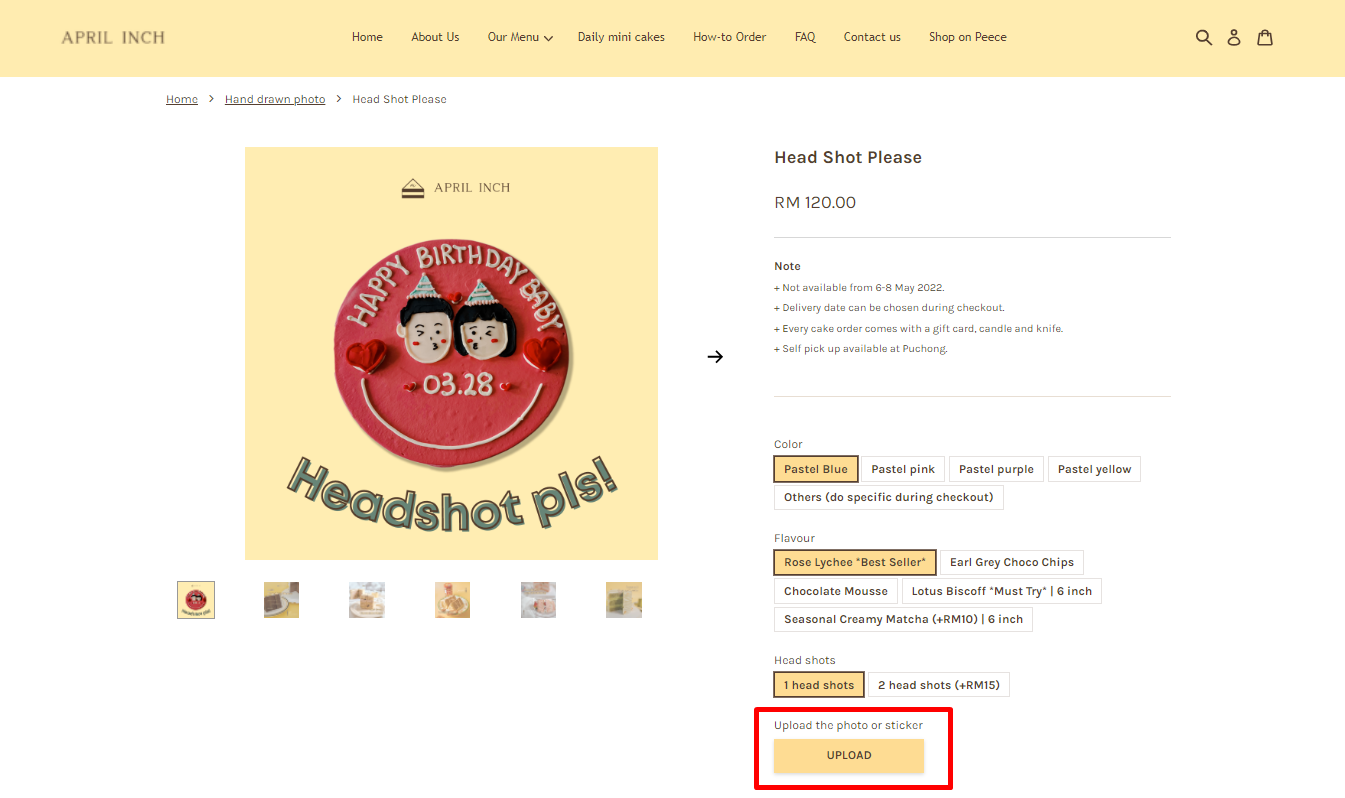Go to the How-to Order page
Image resolution: width=1345 pixels, height=798 pixels.
point(730,37)
